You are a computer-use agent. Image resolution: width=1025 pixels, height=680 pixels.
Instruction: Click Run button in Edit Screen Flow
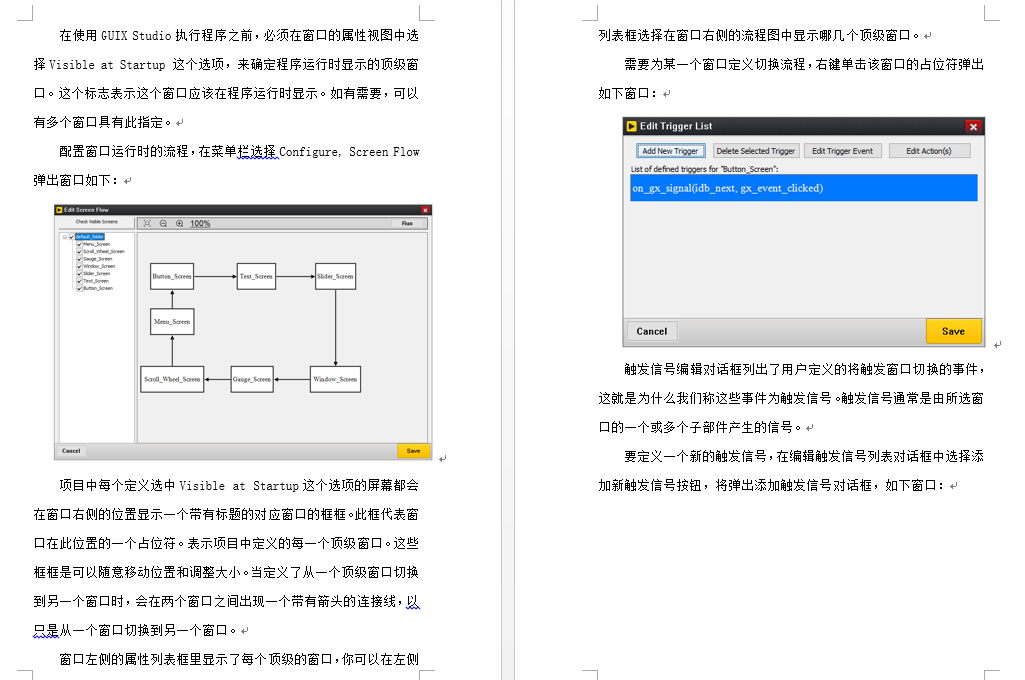tap(407, 224)
